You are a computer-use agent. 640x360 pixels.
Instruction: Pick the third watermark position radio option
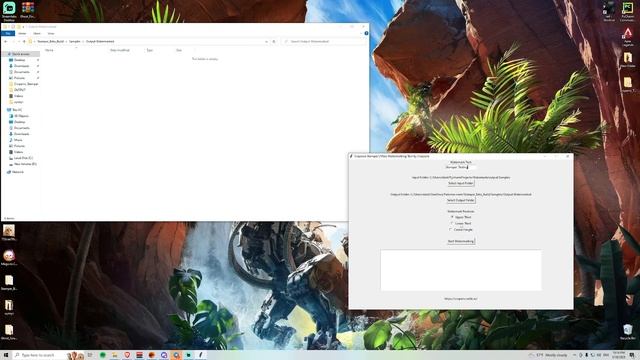(461, 229)
